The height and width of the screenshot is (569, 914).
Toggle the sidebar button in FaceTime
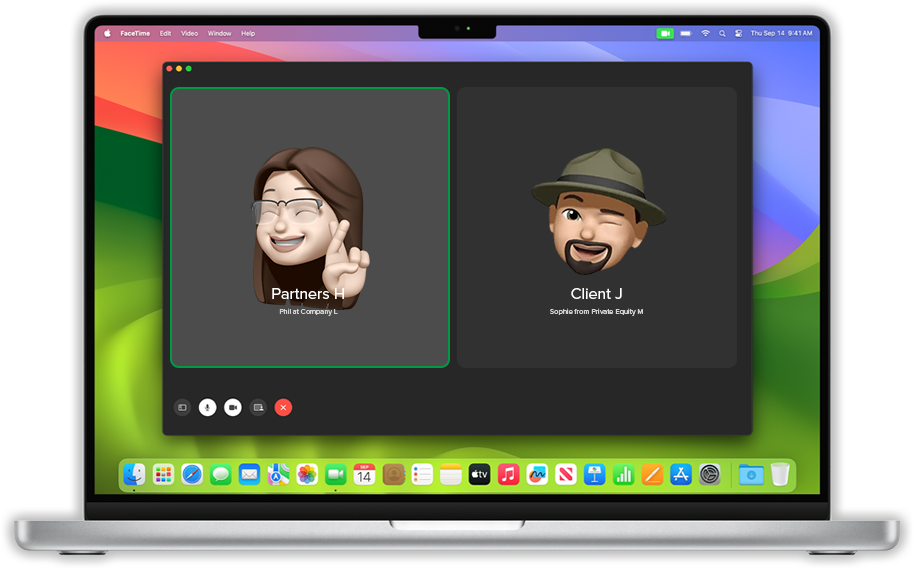pos(182,407)
